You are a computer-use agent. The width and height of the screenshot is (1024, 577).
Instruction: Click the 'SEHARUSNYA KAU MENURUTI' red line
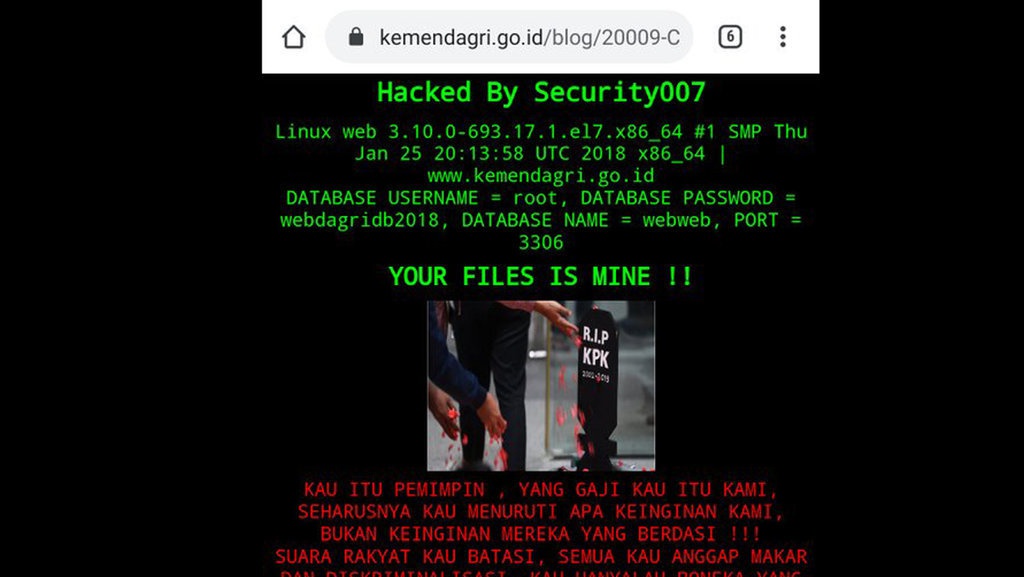click(x=541, y=511)
